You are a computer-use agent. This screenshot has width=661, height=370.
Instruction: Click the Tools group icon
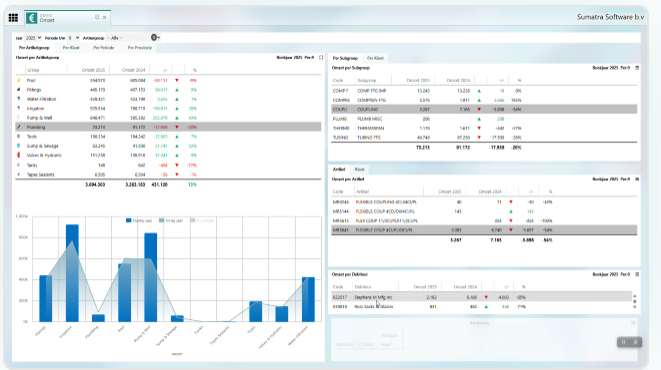(x=19, y=137)
